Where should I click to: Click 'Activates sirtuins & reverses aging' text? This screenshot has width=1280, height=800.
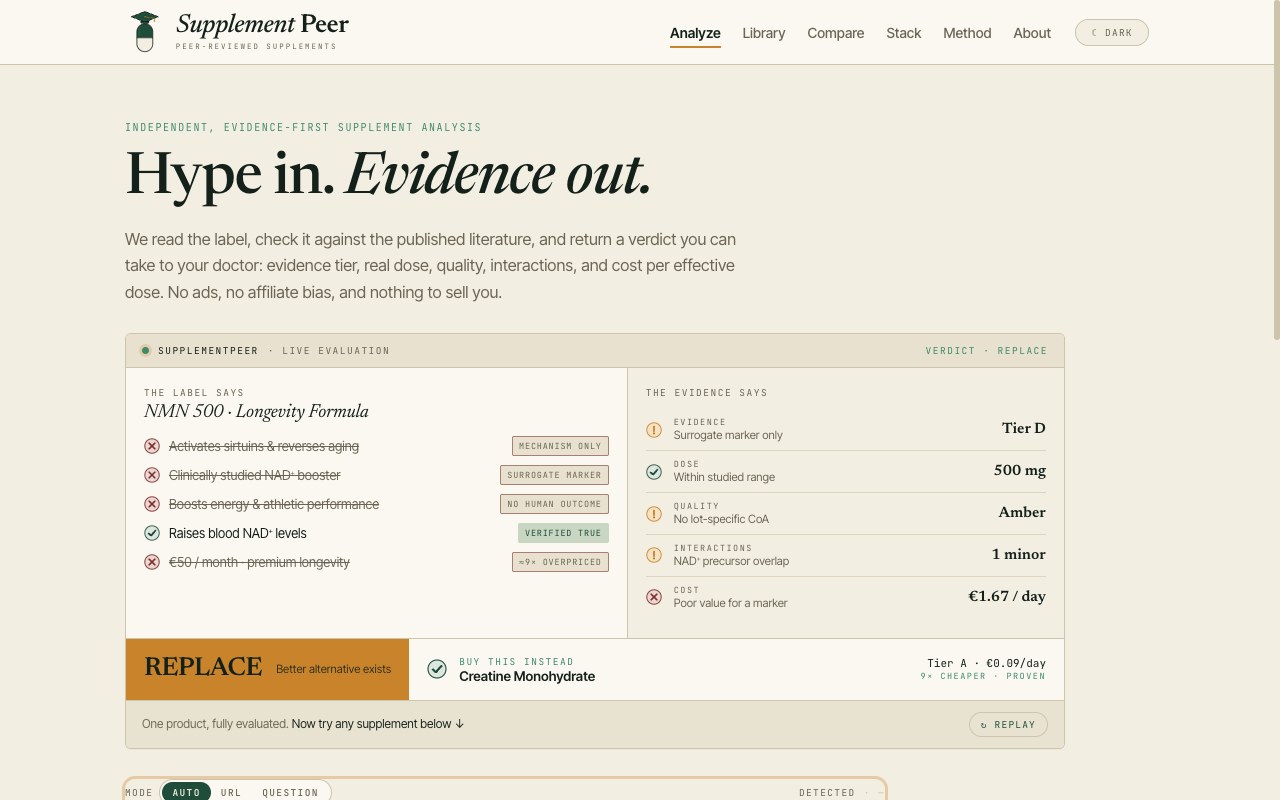click(264, 446)
